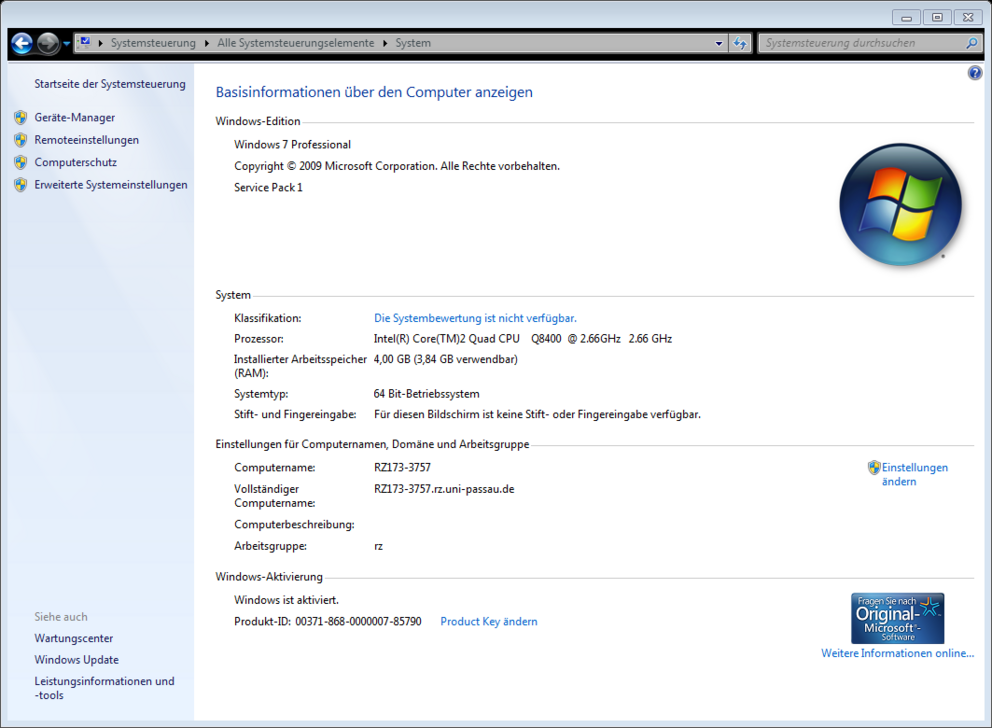Click shield icon beside Geräte-Manager

(x=21, y=118)
